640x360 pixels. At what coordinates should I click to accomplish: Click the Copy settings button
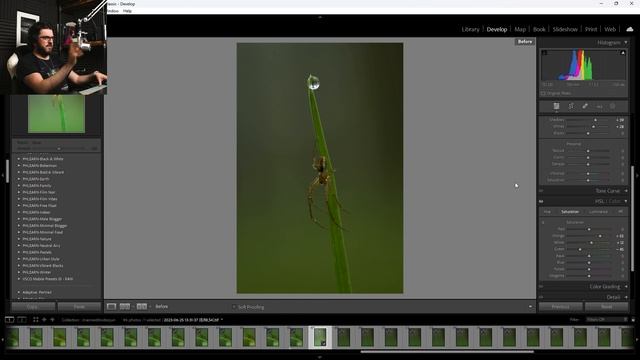point(33,307)
